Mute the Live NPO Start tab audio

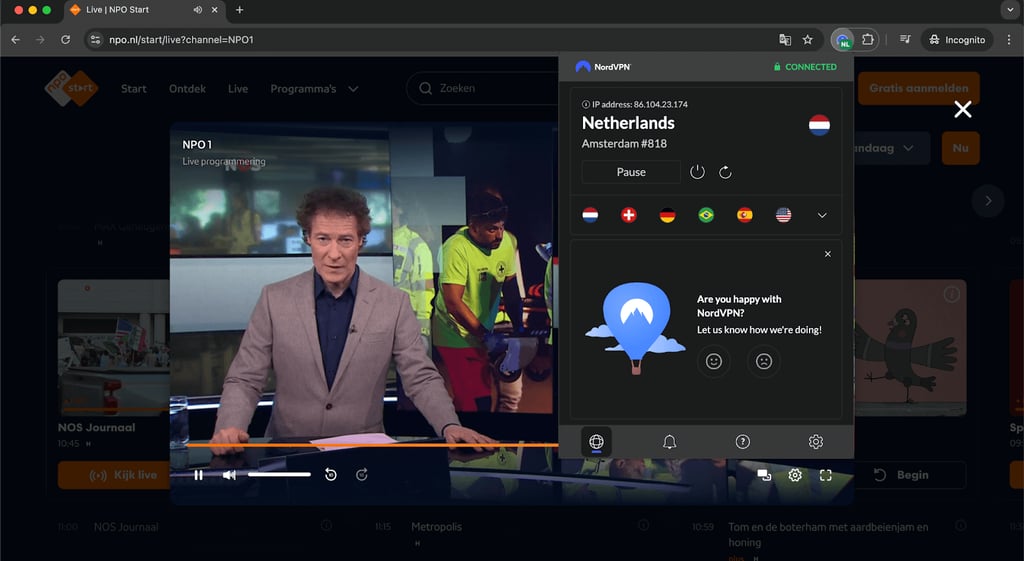[x=197, y=10]
